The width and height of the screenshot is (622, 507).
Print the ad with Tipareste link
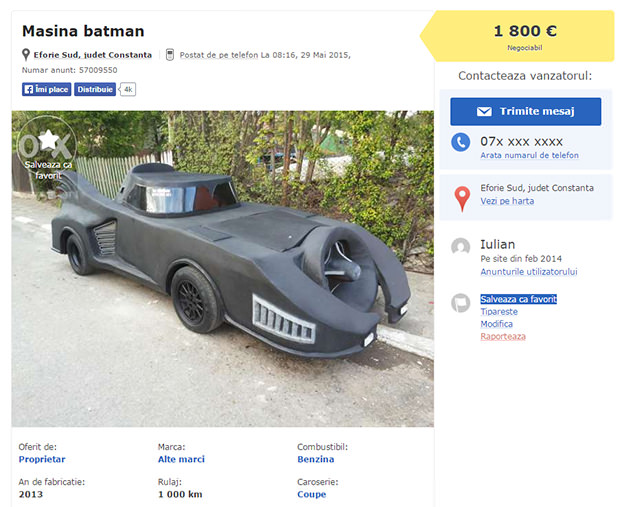click(x=499, y=312)
